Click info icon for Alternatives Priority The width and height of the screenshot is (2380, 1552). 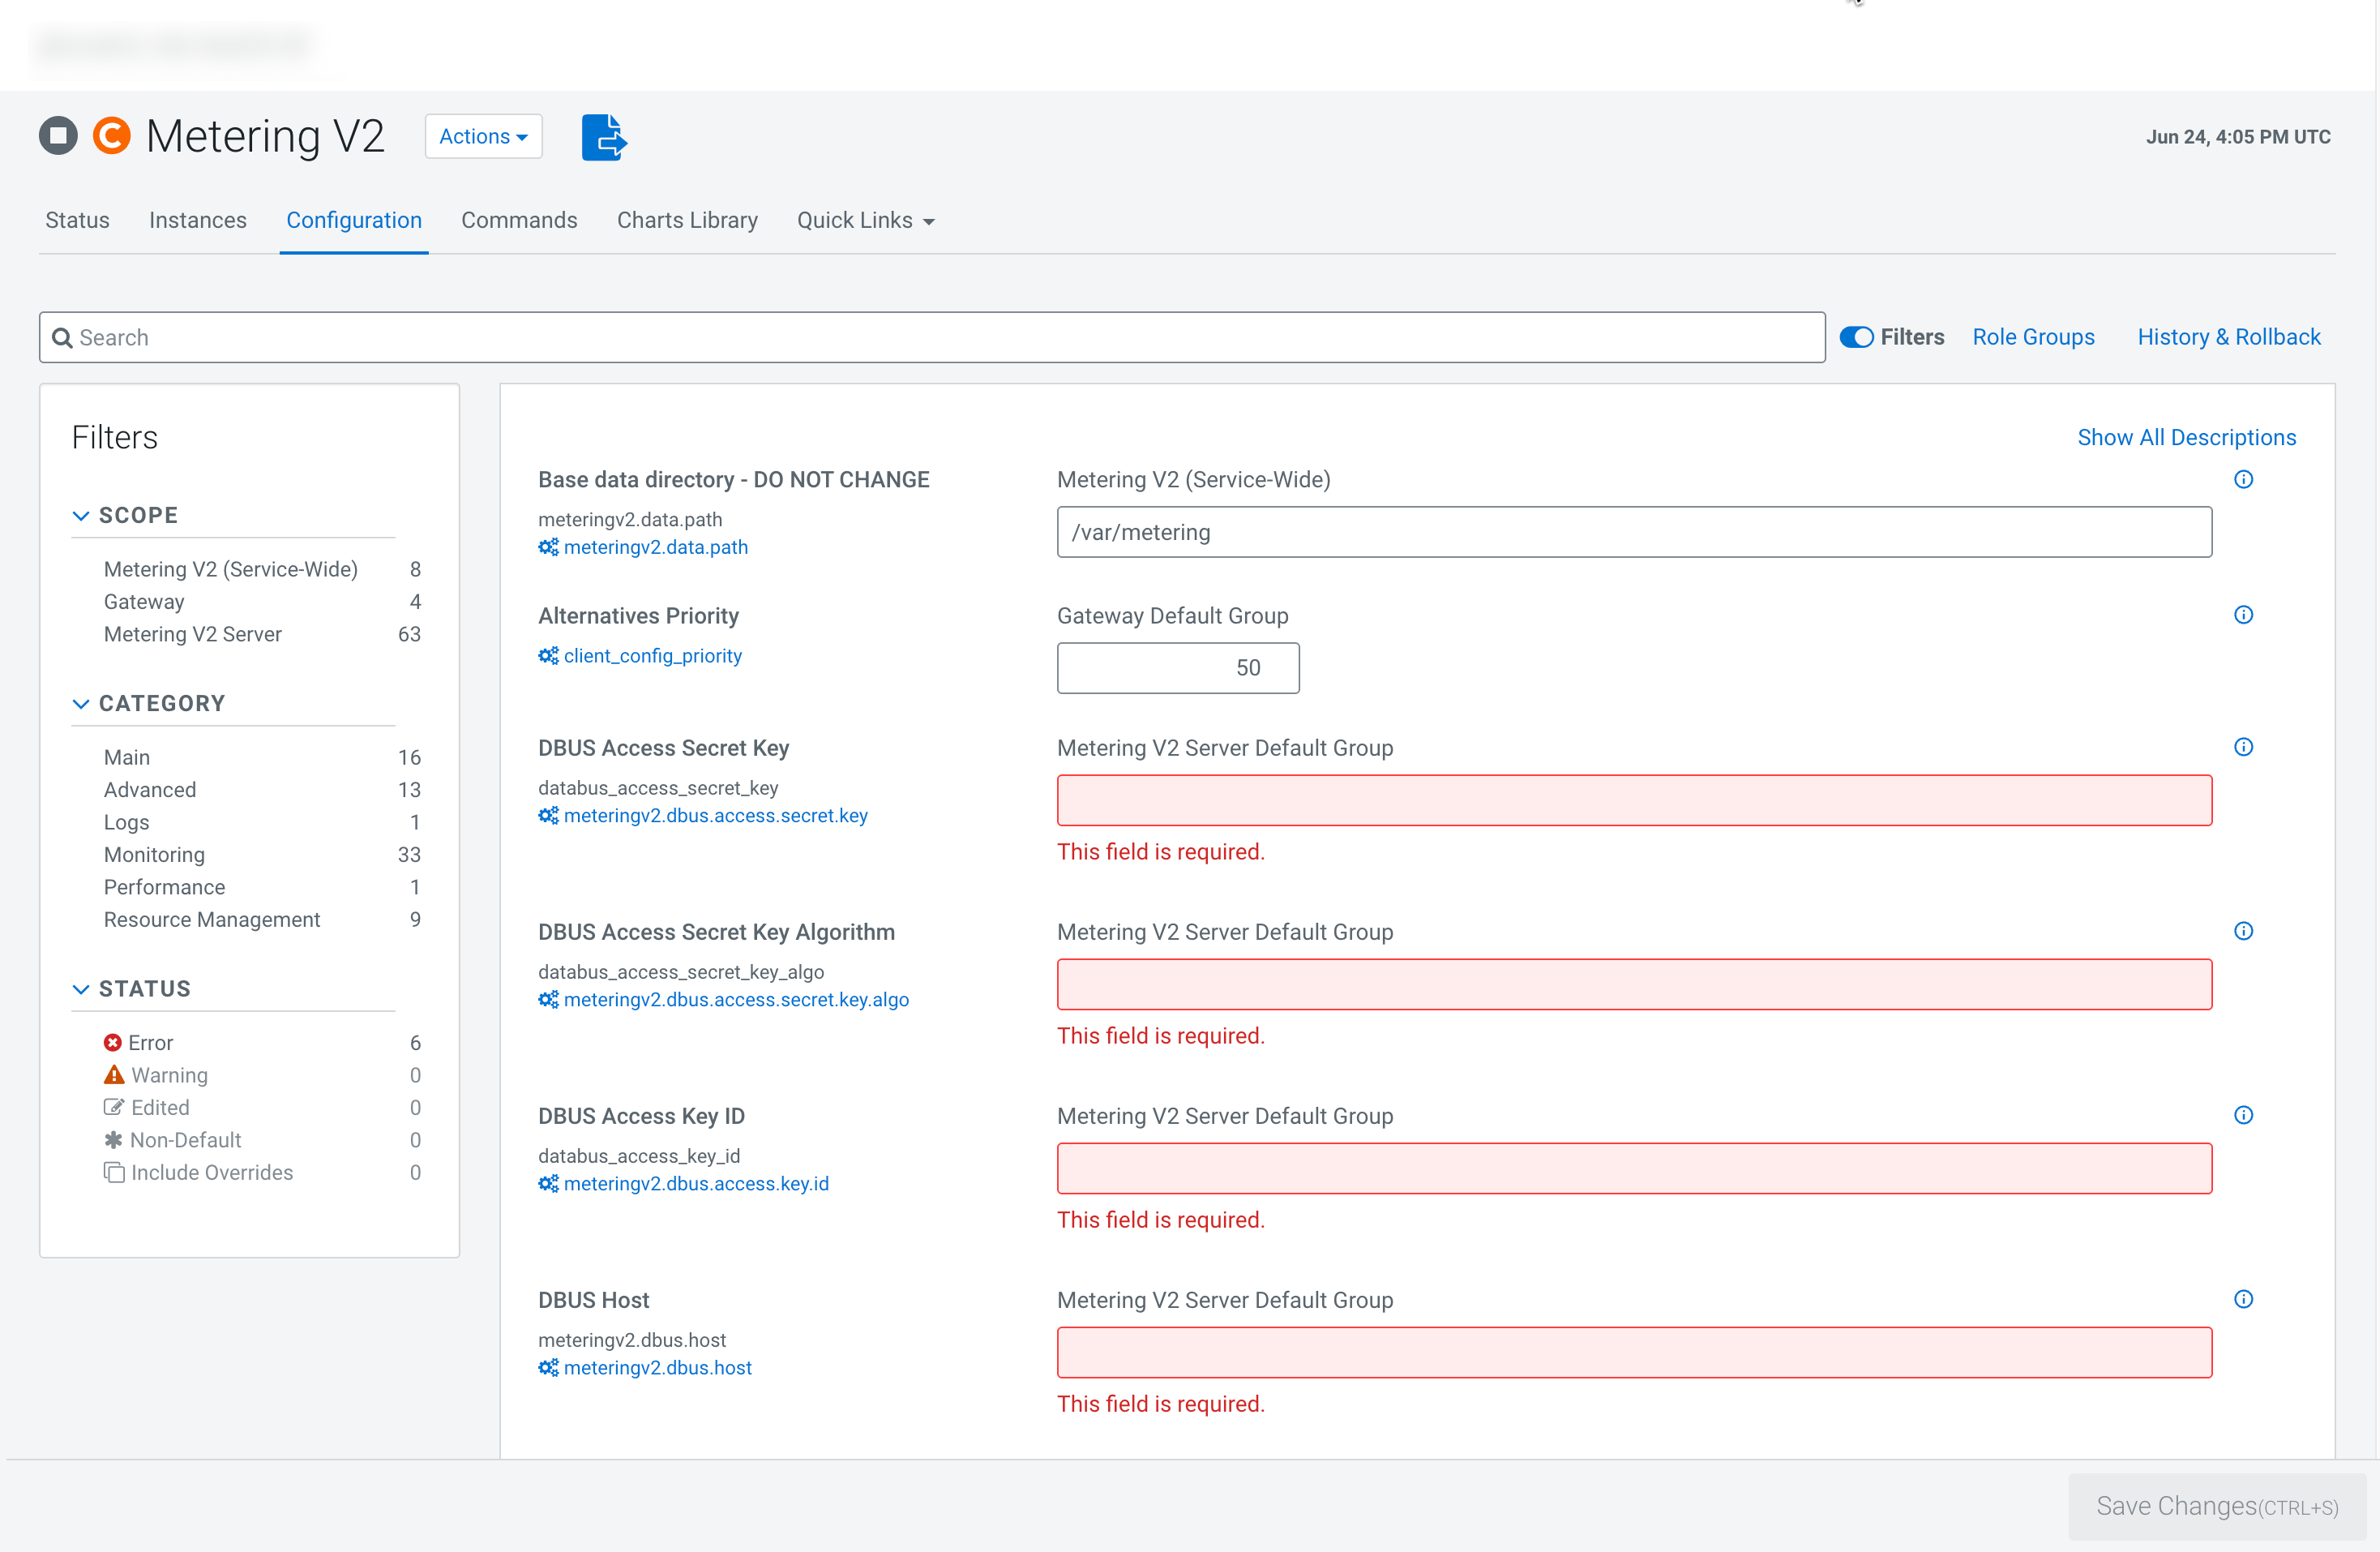click(2243, 615)
